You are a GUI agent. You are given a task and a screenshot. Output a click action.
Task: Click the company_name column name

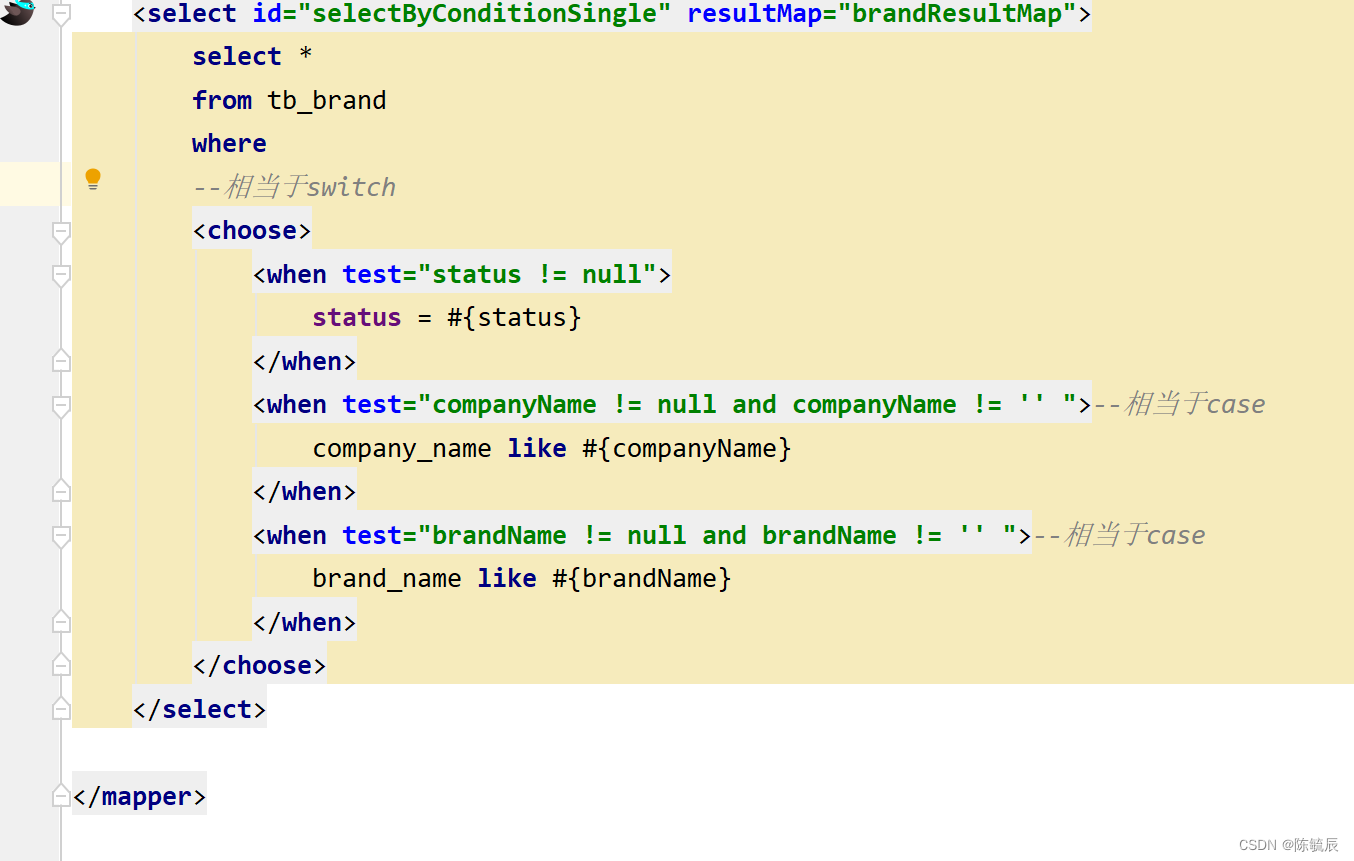(402, 448)
